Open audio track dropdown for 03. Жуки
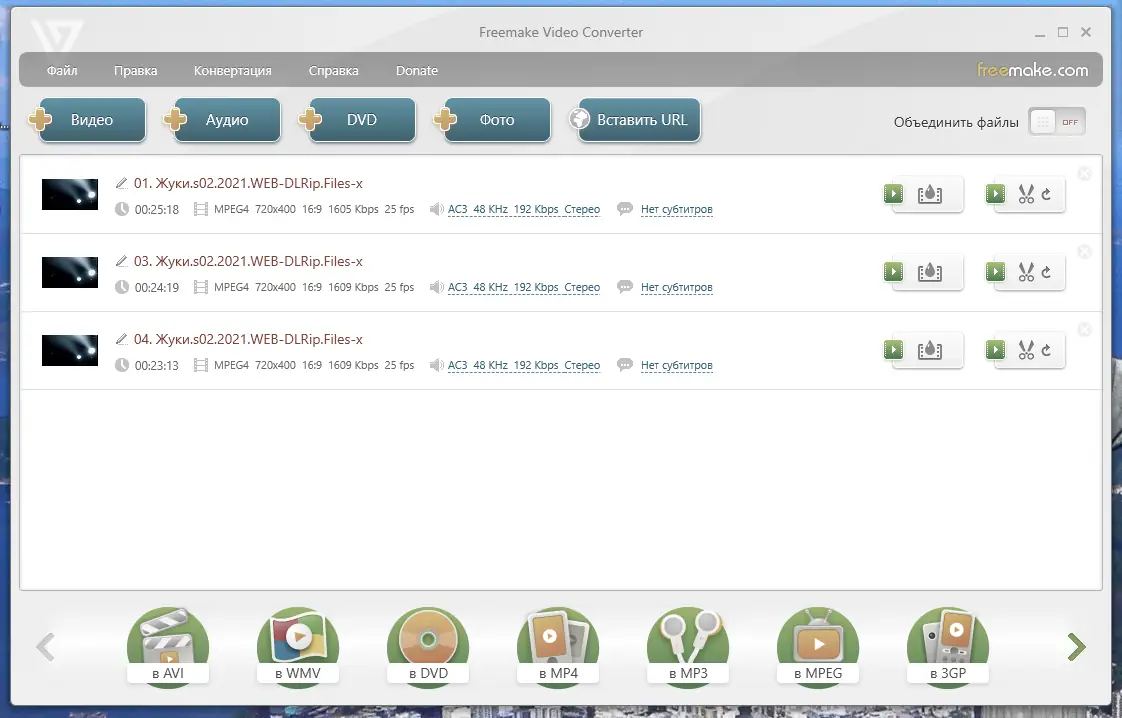Image resolution: width=1122 pixels, height=718 pixels. pyautogui.click(x=524, y=287)
